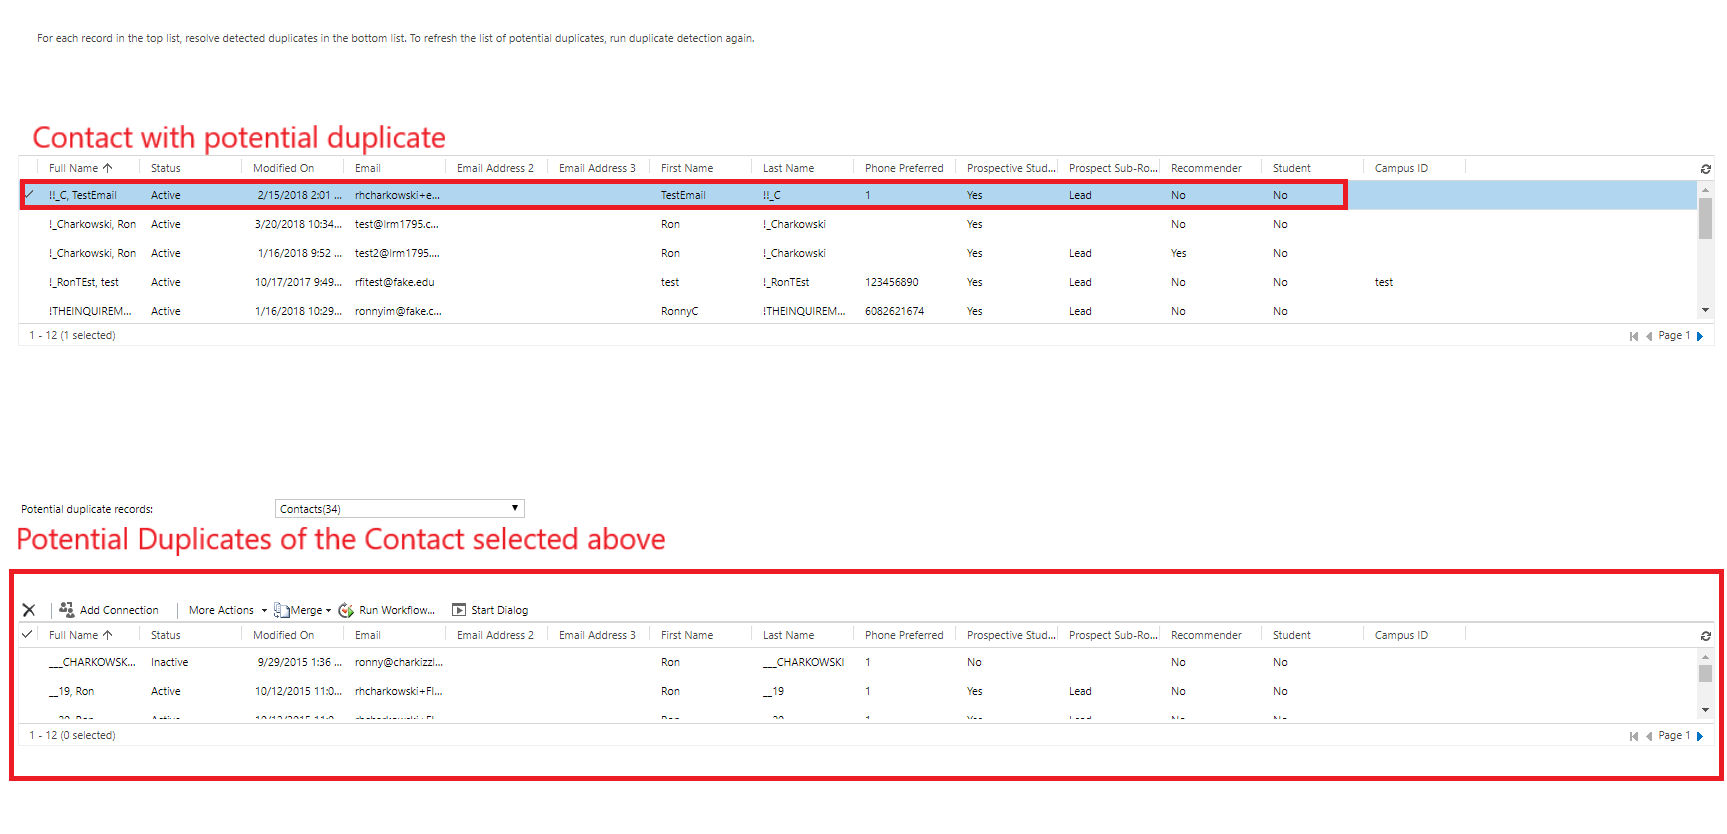The image size is (1727, 834).
Task: Go to next page in top grid
Action: tap(1700, 336)
